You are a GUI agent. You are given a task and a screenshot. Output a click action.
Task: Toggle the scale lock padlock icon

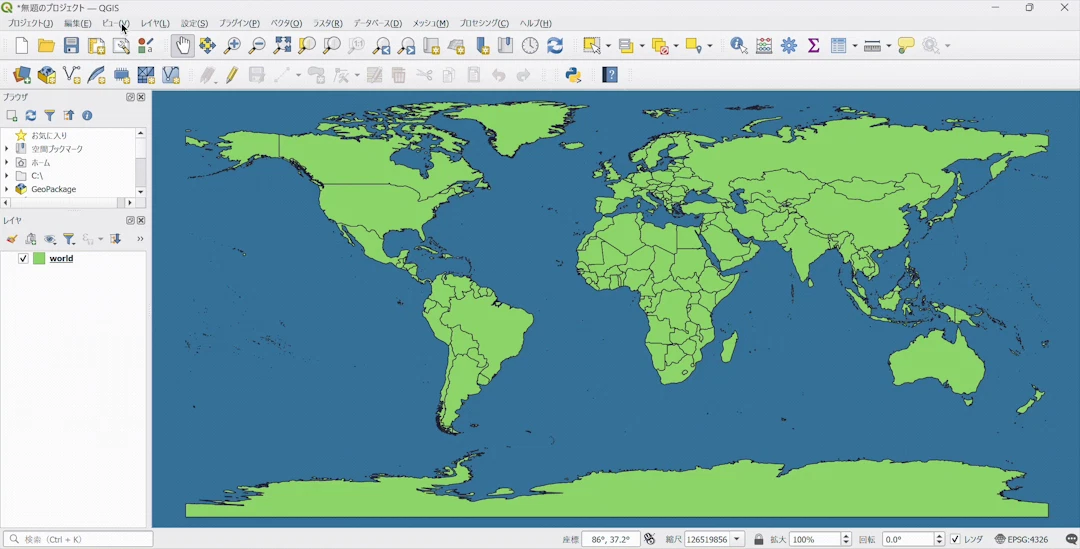click(758, 539)
